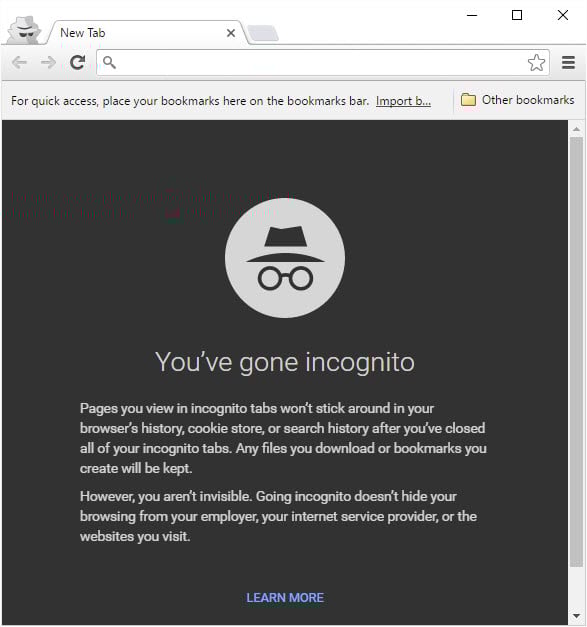This screenshot has width=587, height=627.
Task: Open a new tab with the tab button
Action: pyautogui.click(x=262, y=33)
